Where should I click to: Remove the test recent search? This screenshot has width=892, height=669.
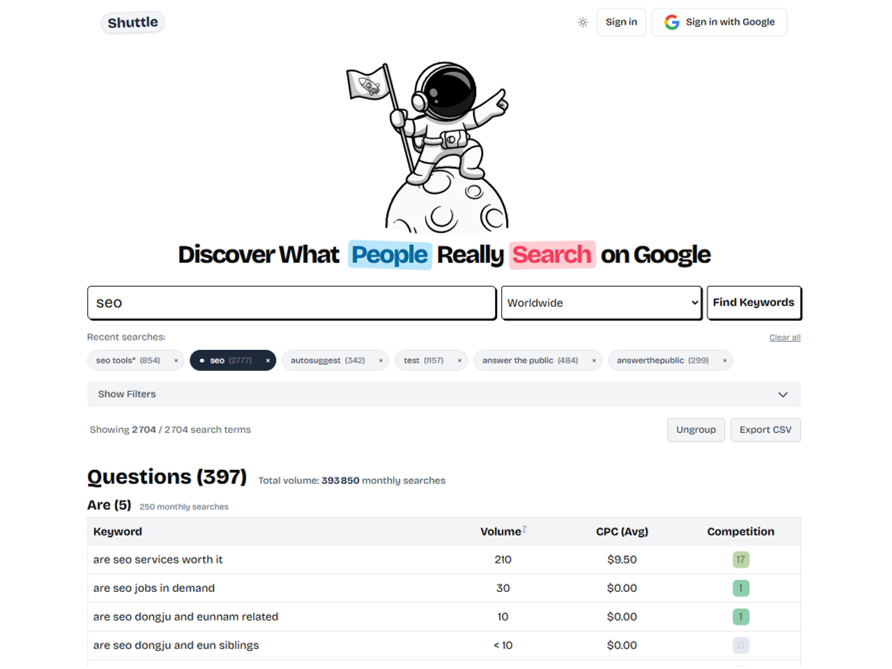[459, 360]
